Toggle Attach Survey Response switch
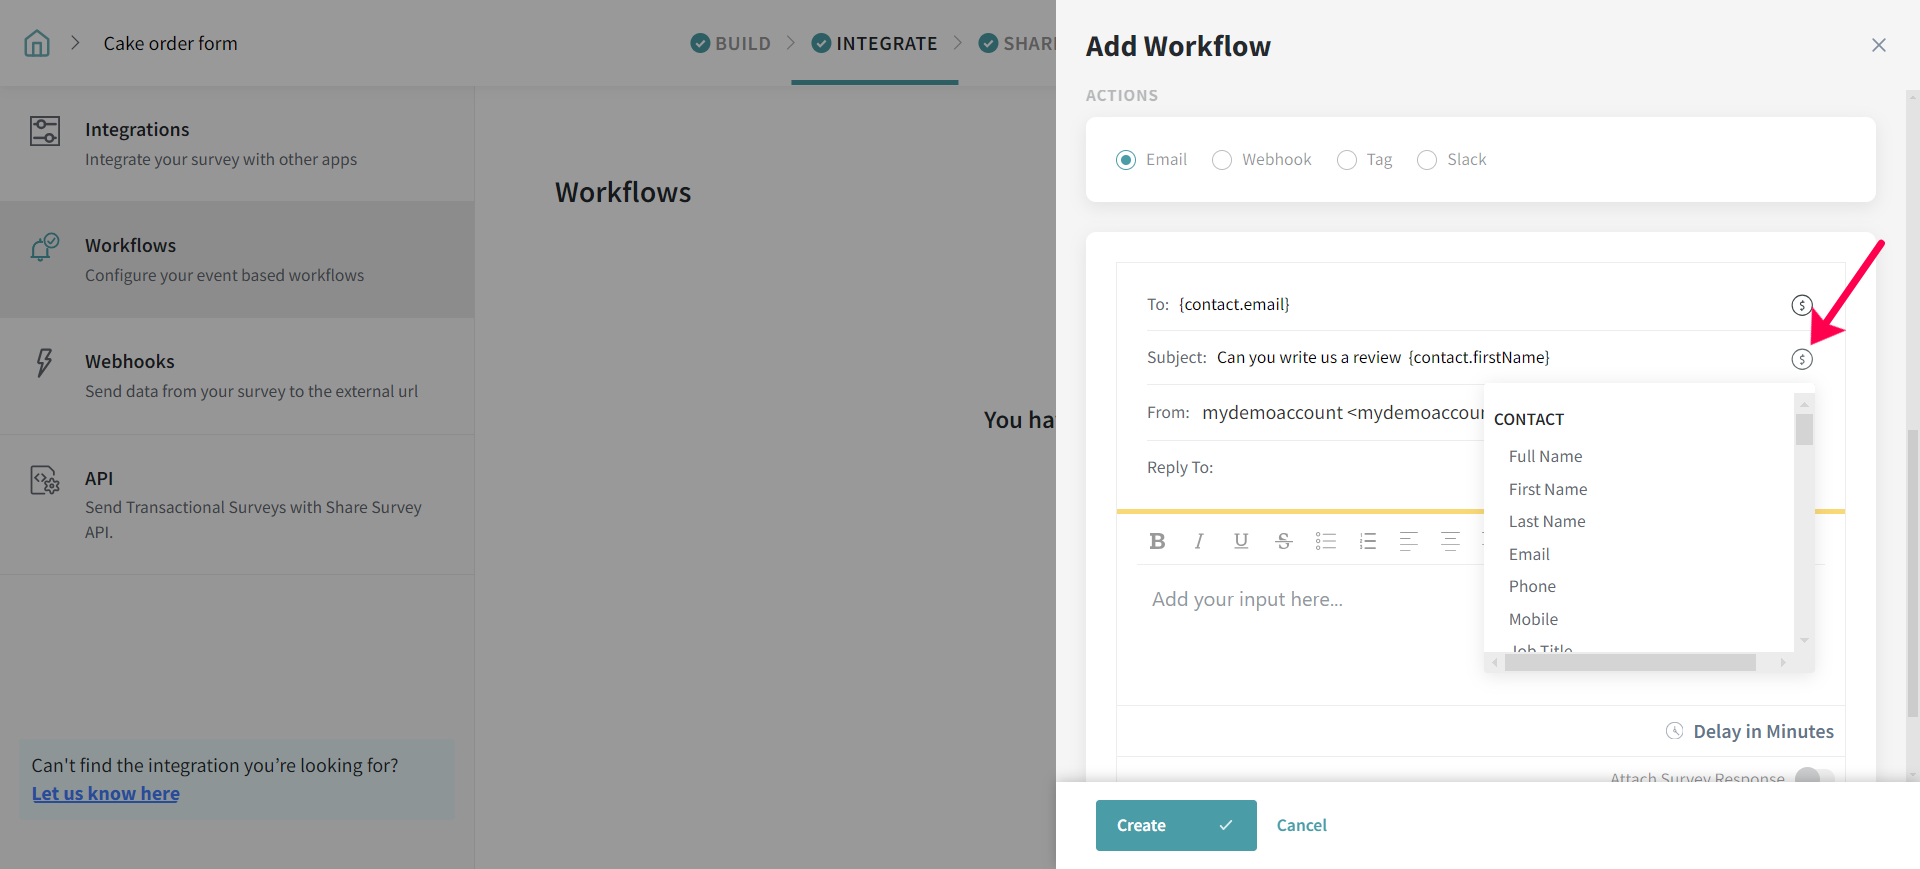Screen dimensions: 1920x869 point(1813,776)
